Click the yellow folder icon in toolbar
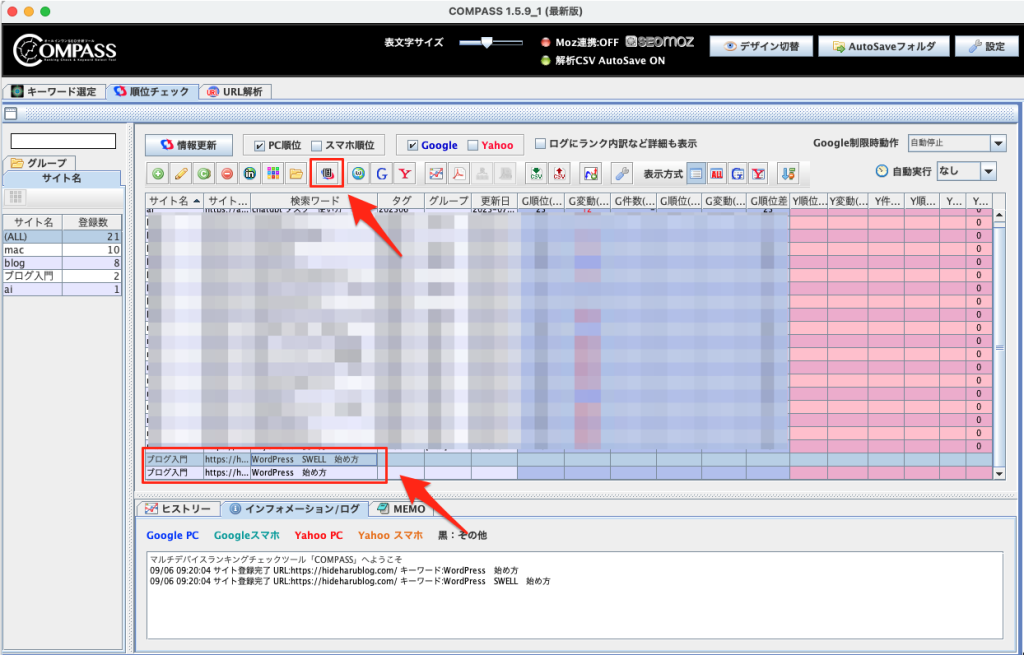This screenshot has width=1024, height=655. tap(296, 174)
